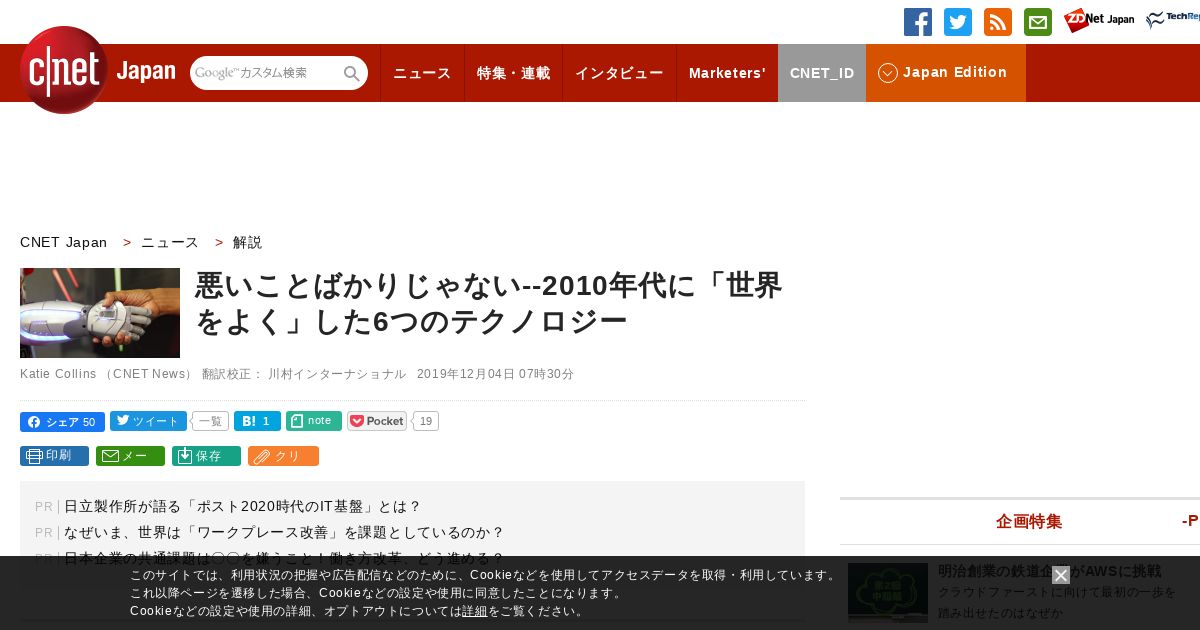The height and width of the screenshot is (630, 1200).
Task: Go to CNET Japan home logo
Action: coord(97,70)
